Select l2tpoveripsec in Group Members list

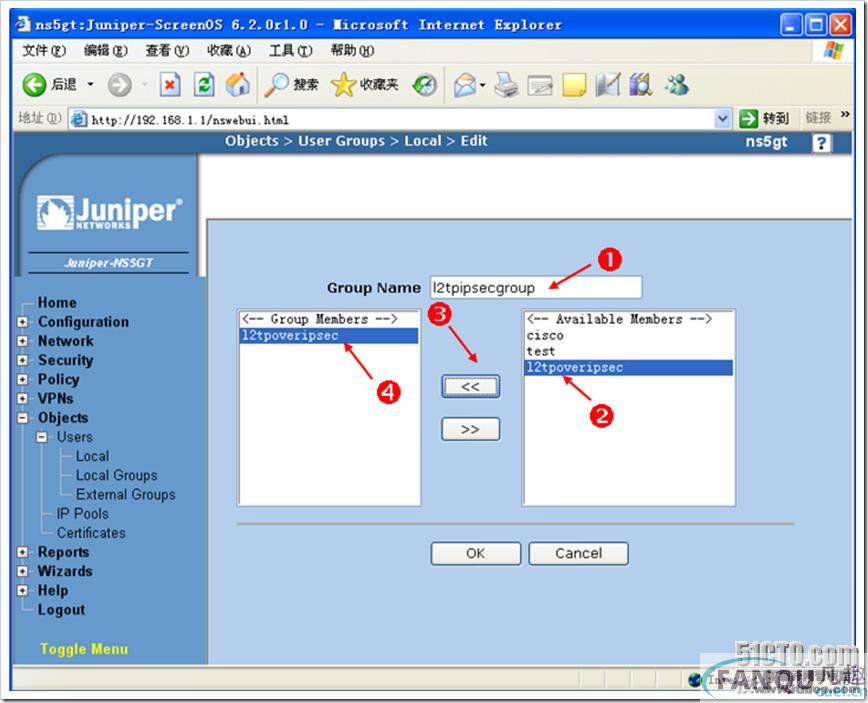pos(329,335)
